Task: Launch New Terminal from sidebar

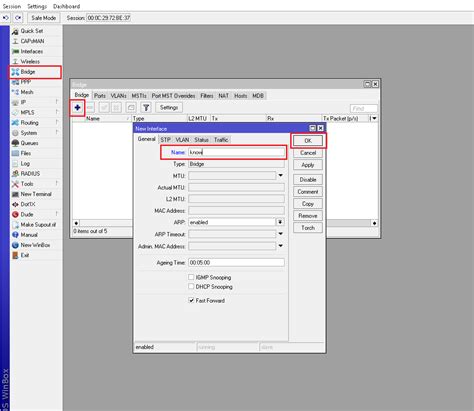Action: (35, 194)
